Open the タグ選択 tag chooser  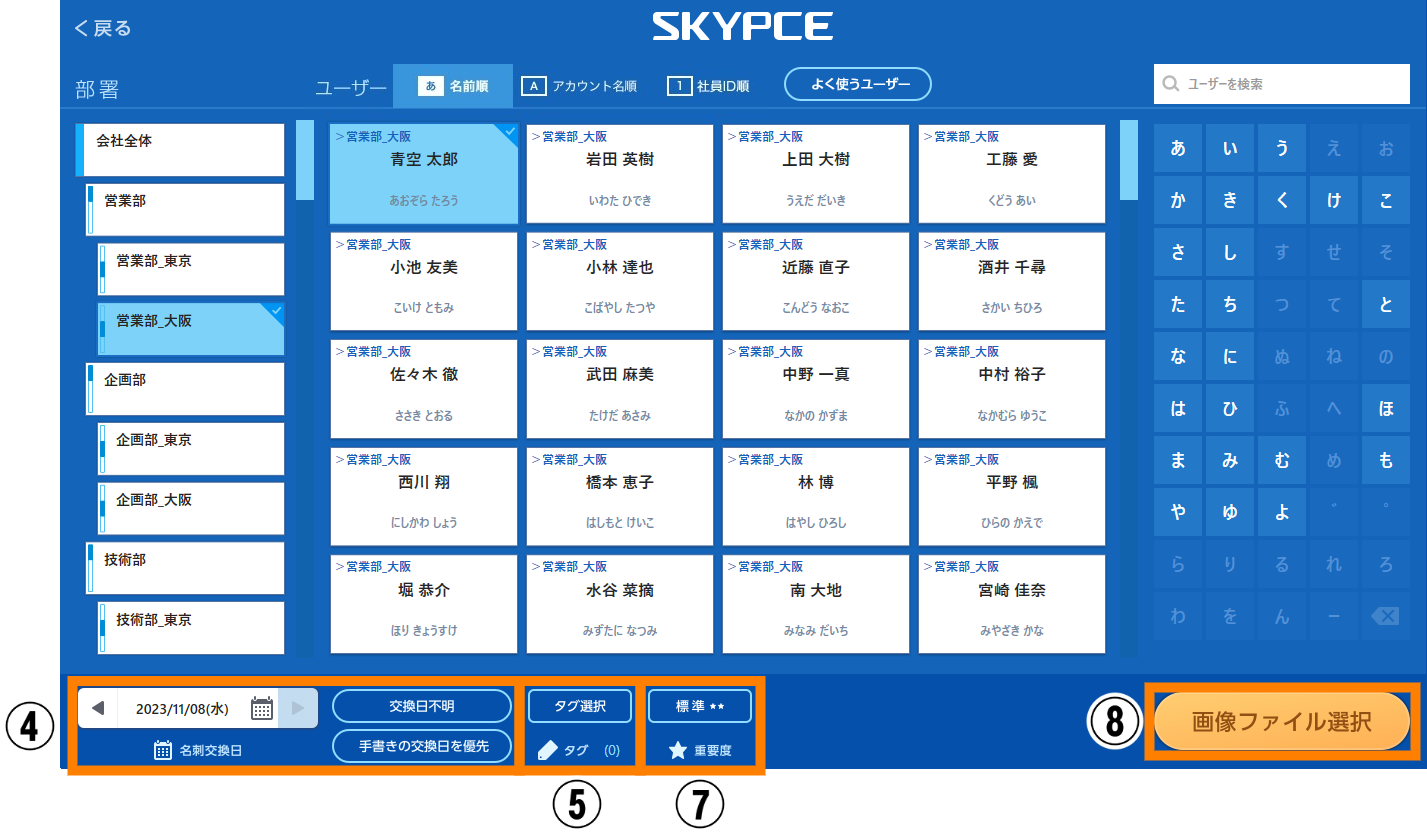580,706
